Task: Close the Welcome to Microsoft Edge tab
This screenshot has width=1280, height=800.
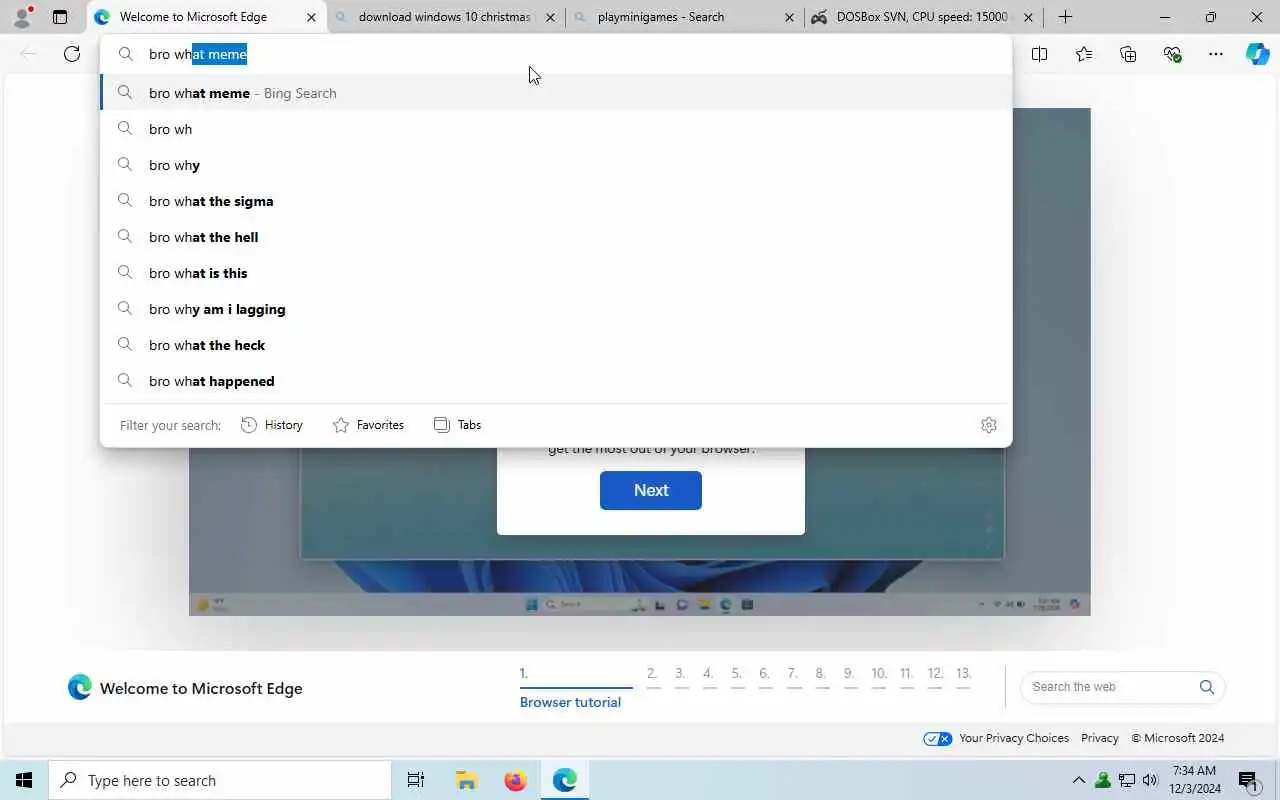Action: coord(311,17)
